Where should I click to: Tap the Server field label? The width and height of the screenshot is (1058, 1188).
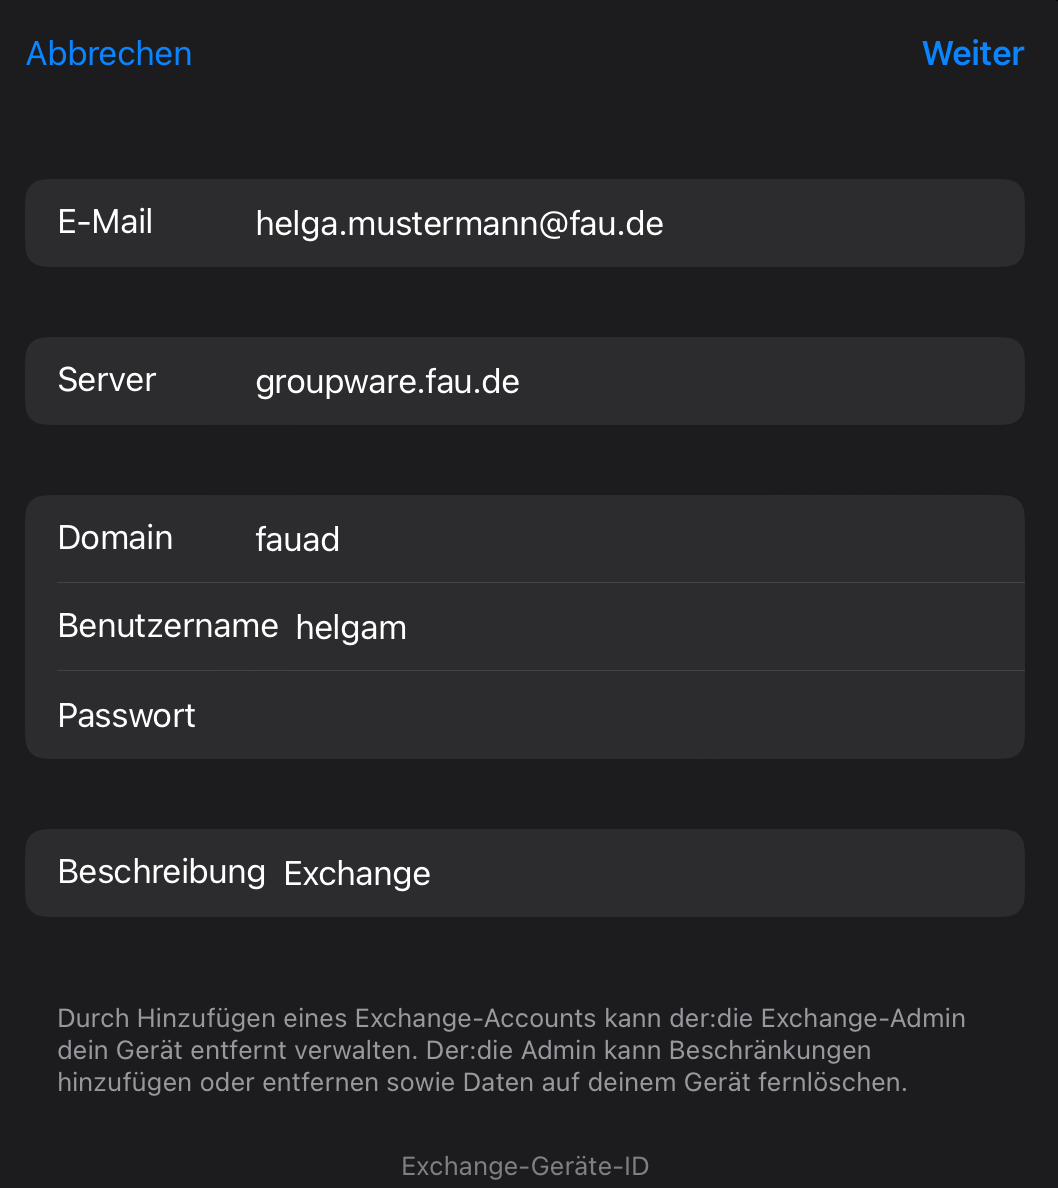tap(107, 380)
